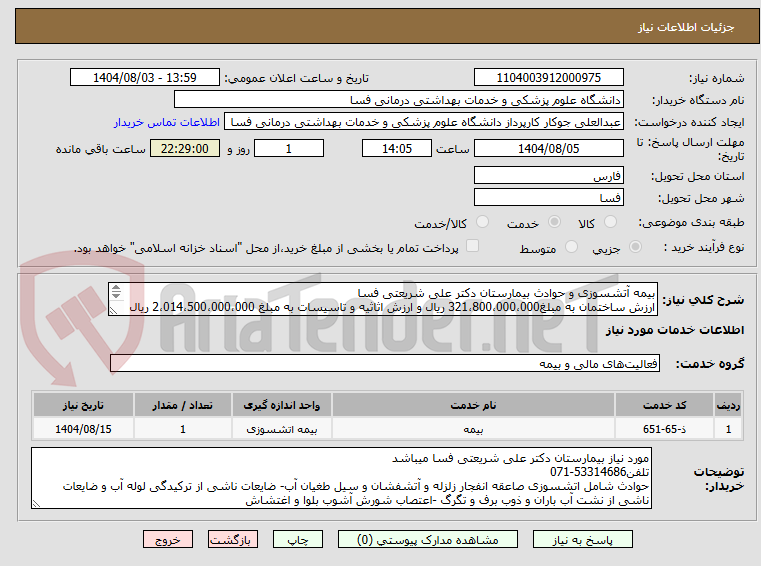Viewport: 761px width, 566px height.
Task: Click the 'ساعت باقی مانده' label
Action: coord(100,149)
